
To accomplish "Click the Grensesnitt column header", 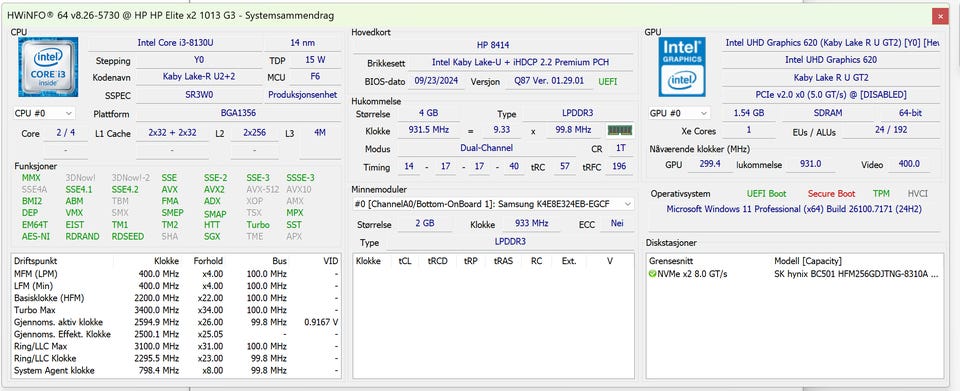I will [x=710, y=261].
